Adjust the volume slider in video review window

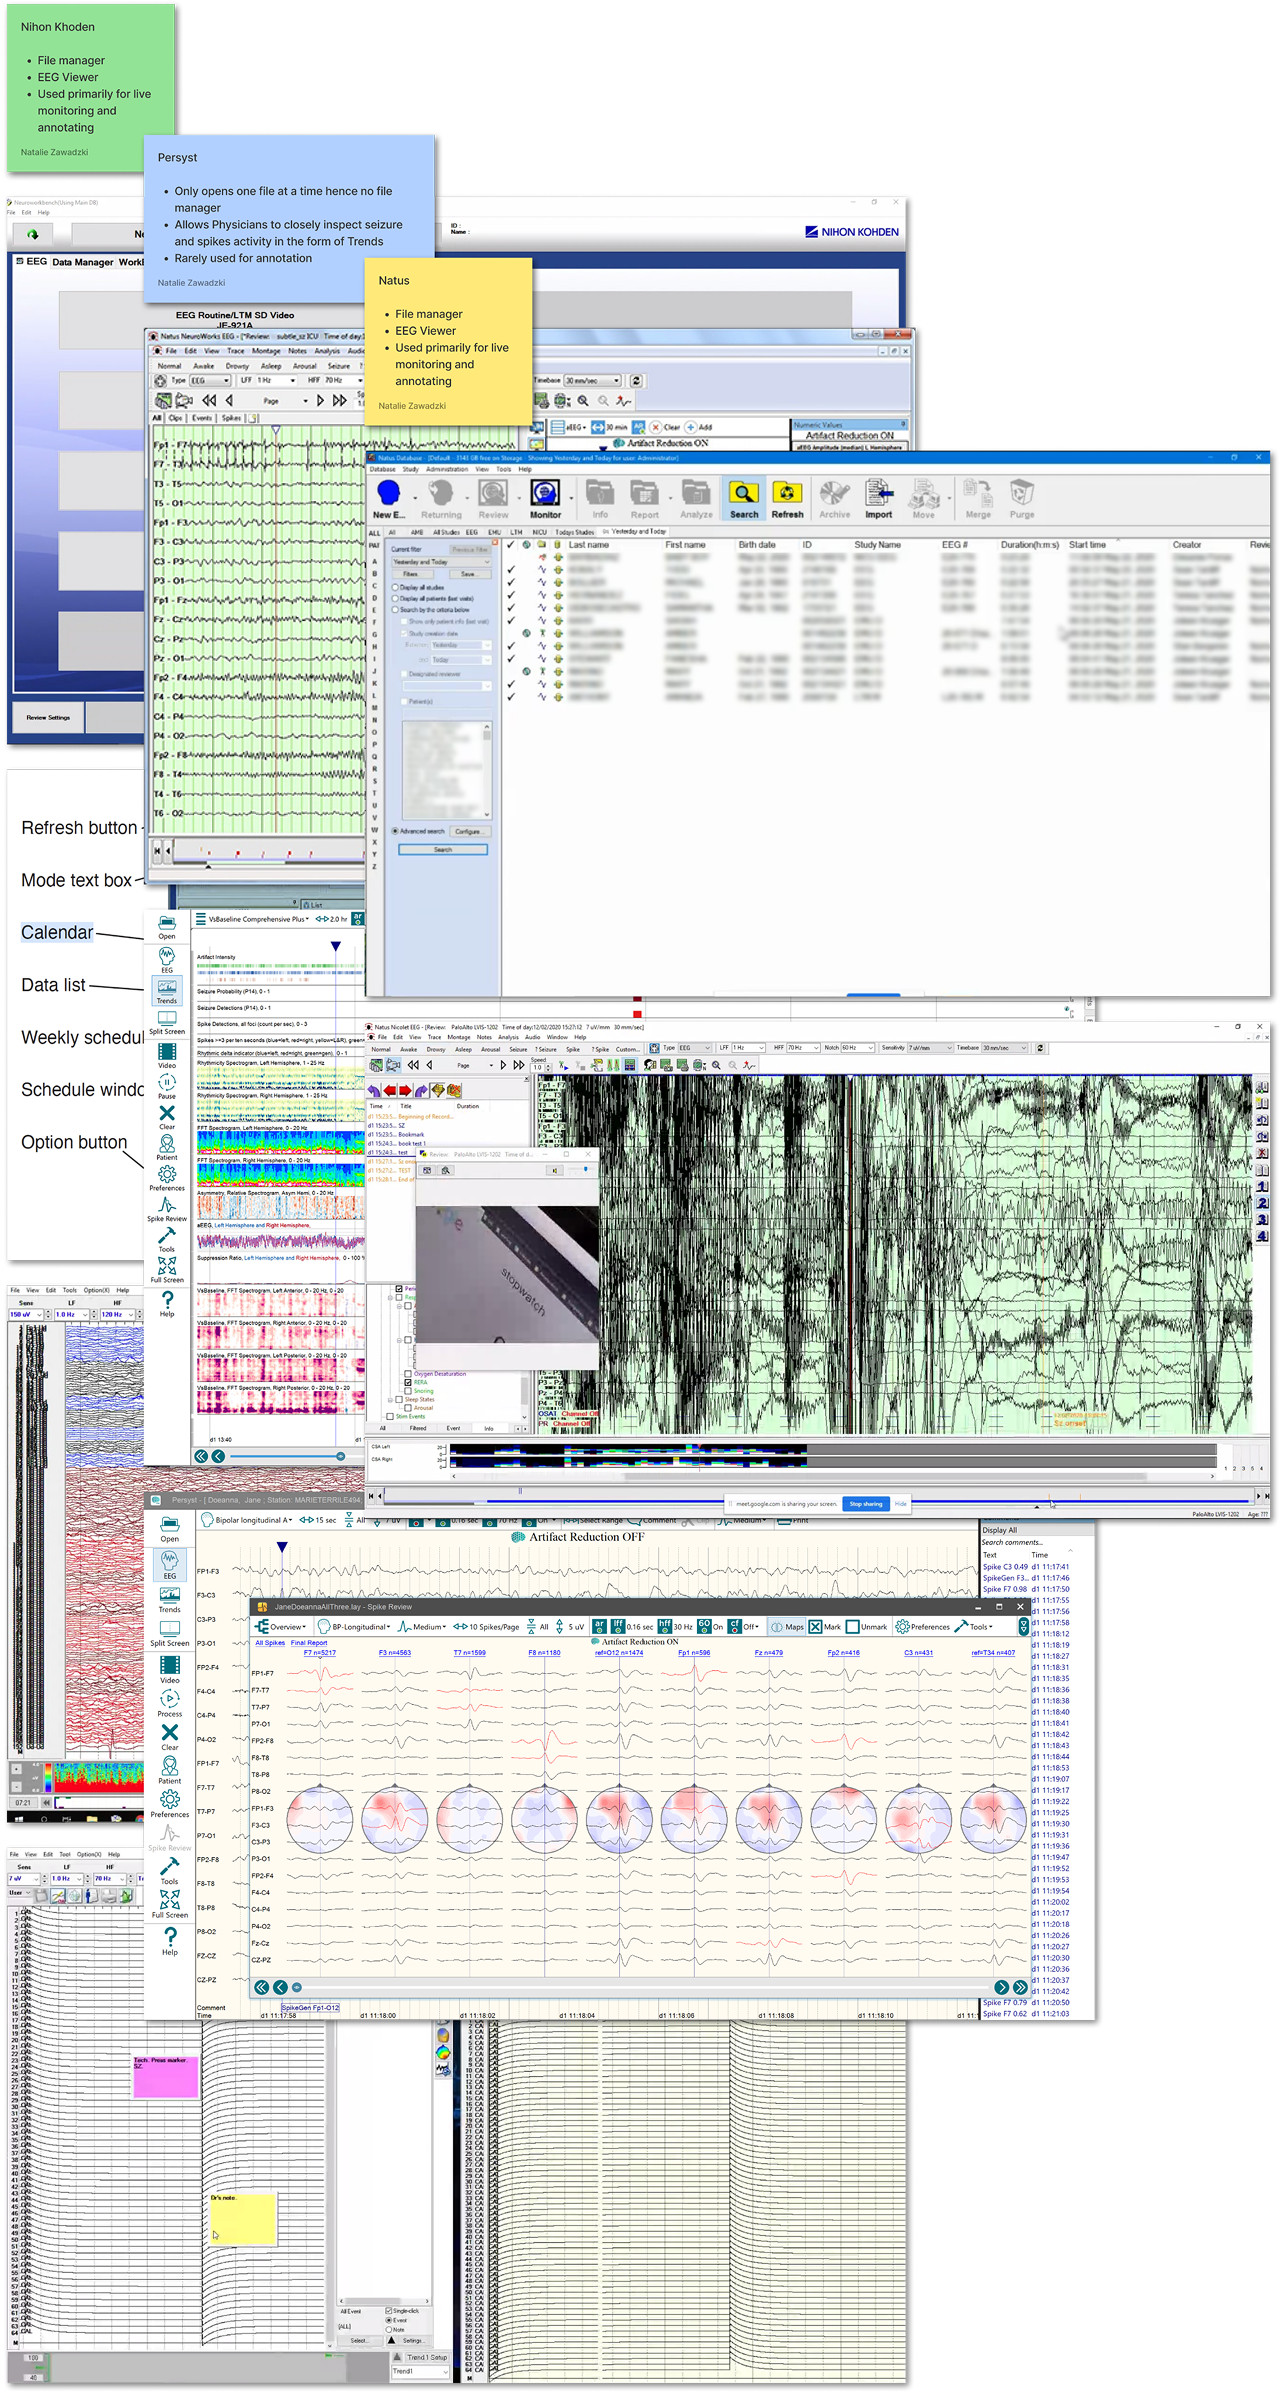585,1169
